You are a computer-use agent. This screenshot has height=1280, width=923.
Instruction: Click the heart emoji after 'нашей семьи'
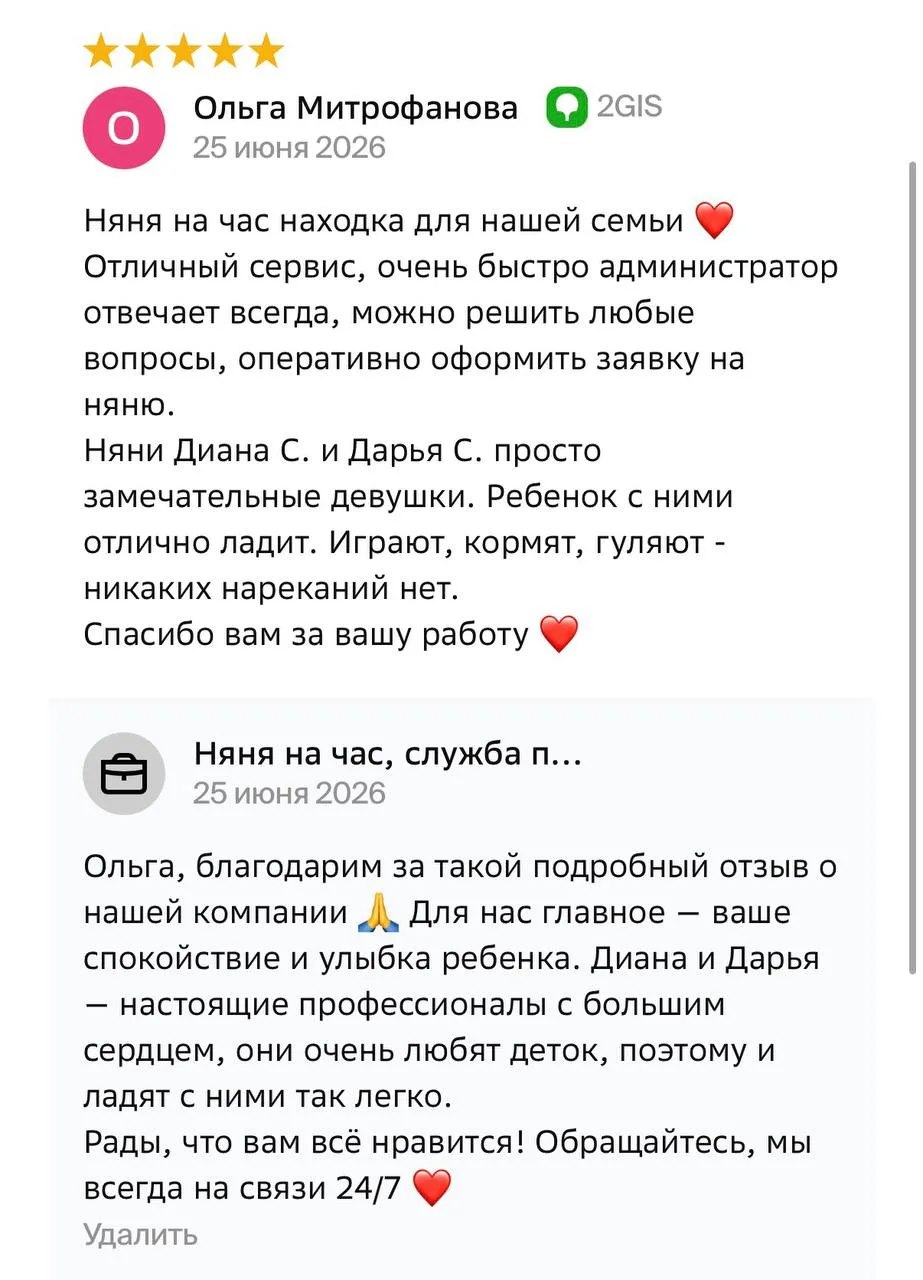coord(714,220)
